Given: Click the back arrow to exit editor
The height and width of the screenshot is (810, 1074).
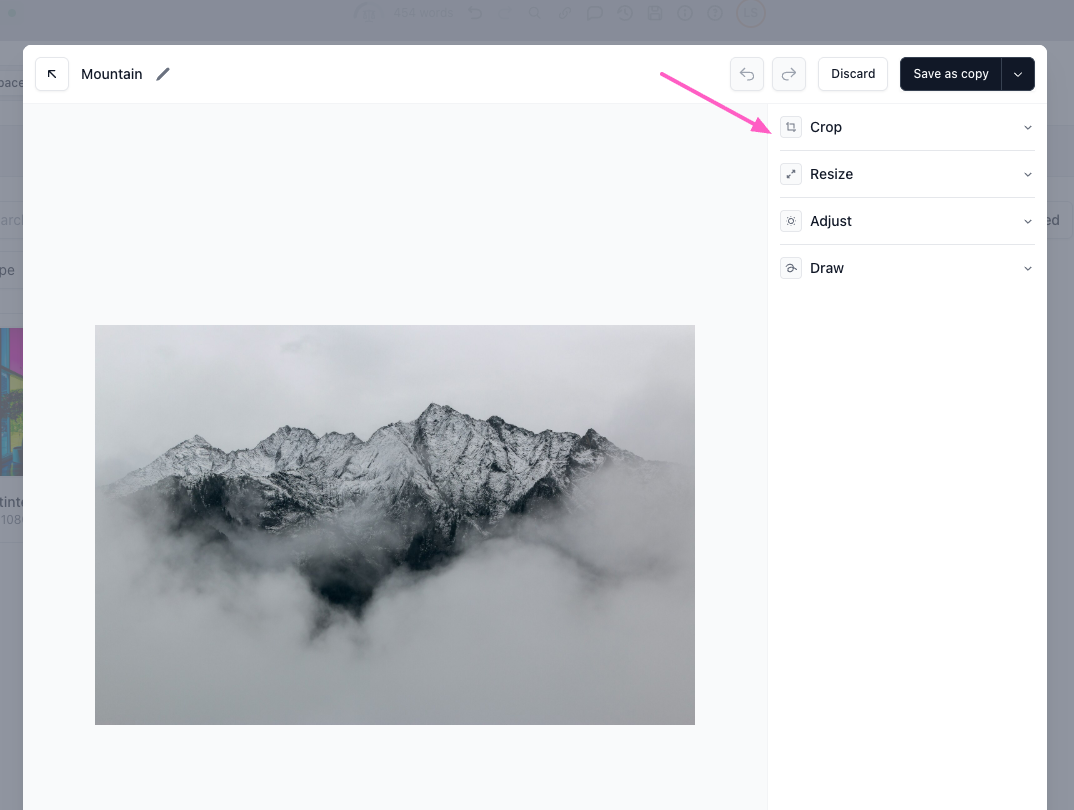Looking at the screenshot, I should click(x=52, y=74).
